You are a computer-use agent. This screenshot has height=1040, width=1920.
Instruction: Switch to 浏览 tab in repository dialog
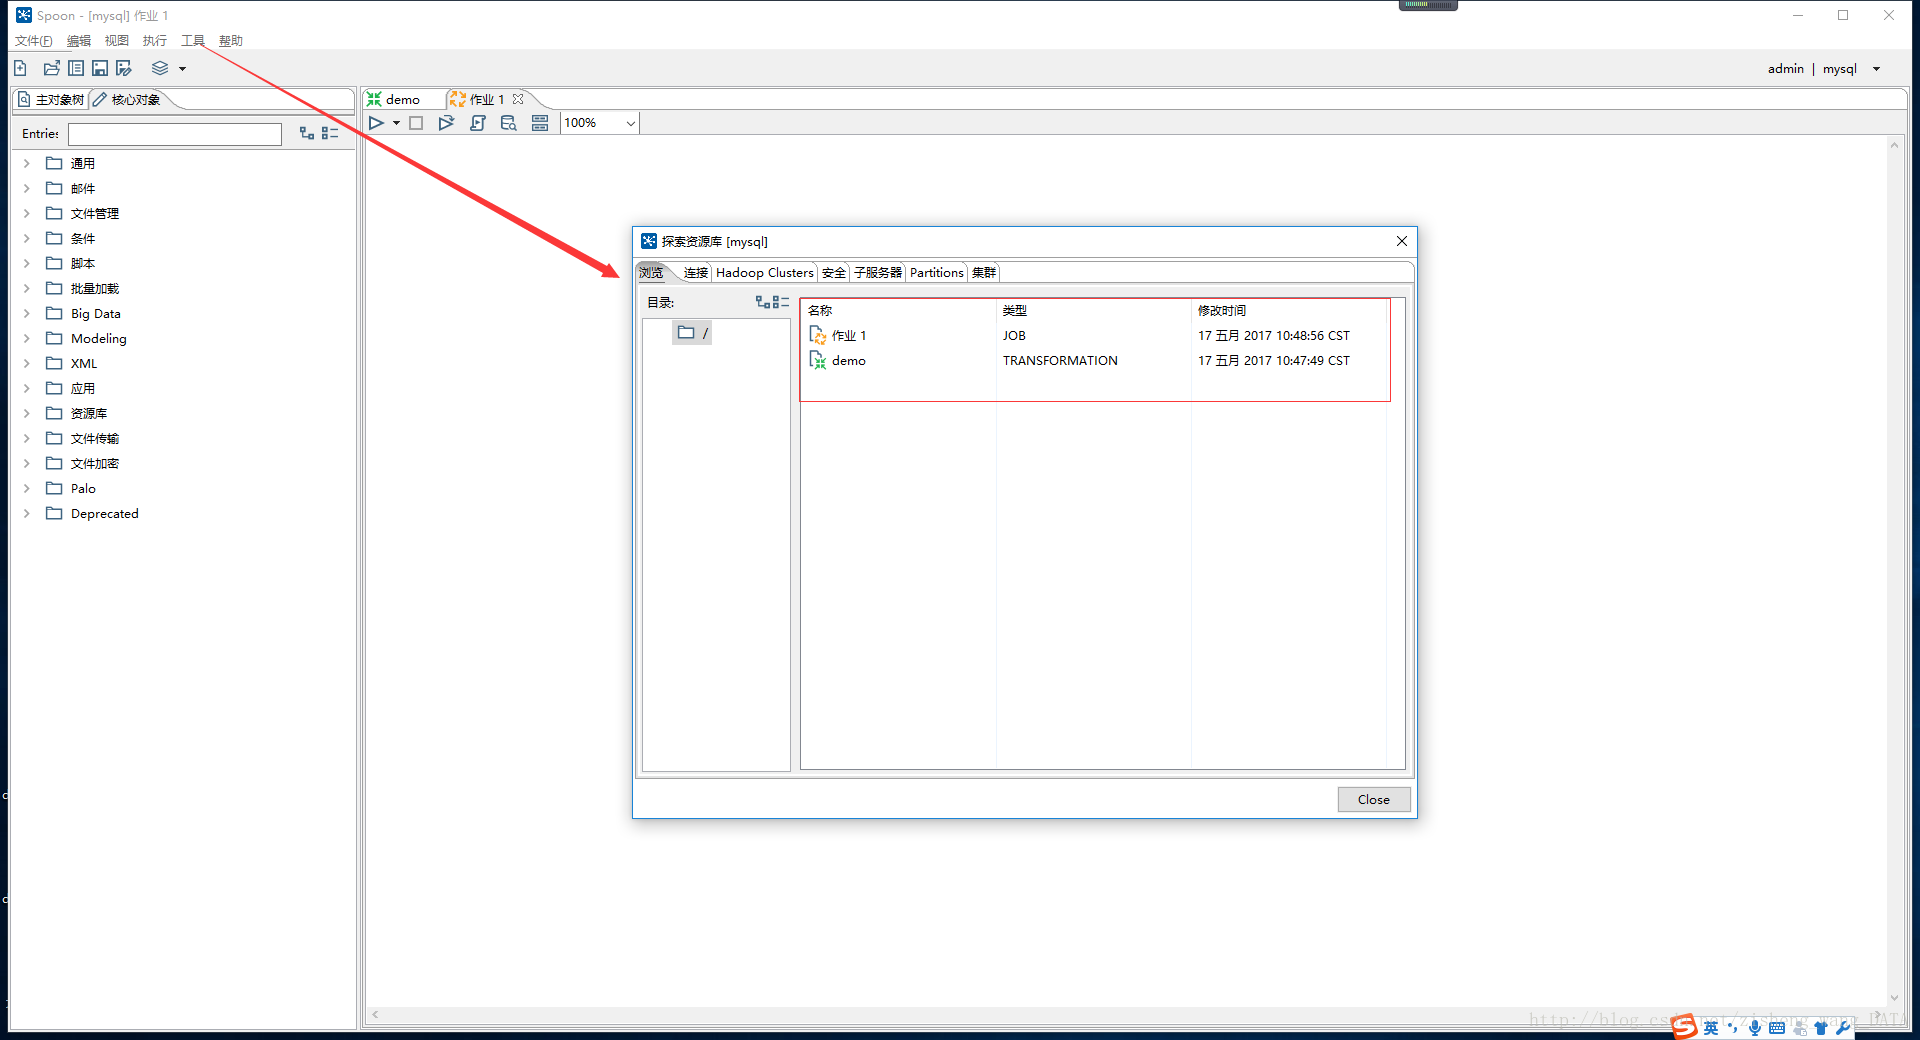tap(651, 272)
